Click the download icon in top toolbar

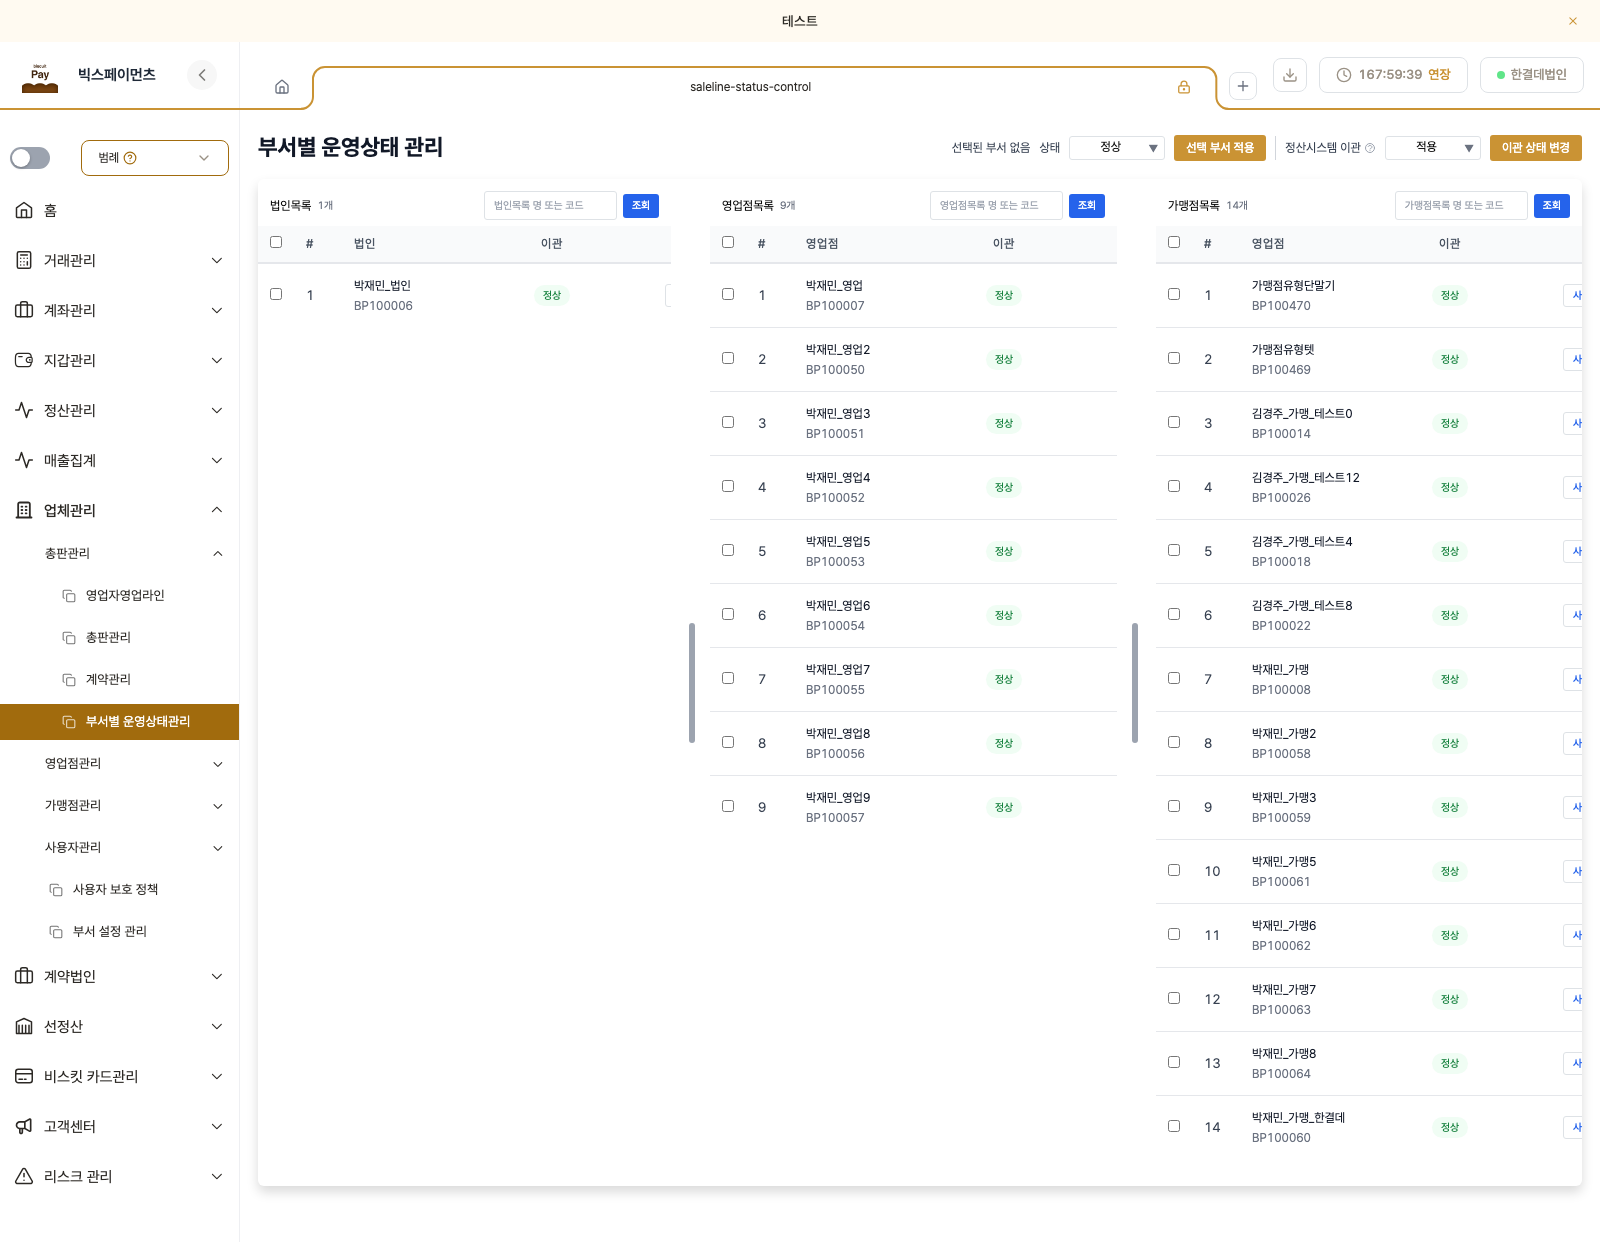[1290, 75]
